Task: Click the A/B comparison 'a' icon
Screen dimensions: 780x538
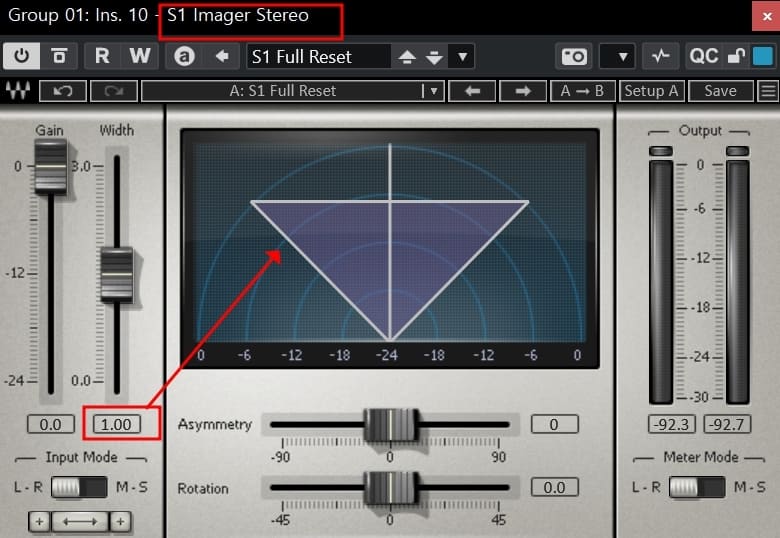Action: pyautogui.click(x=184, y=56)
